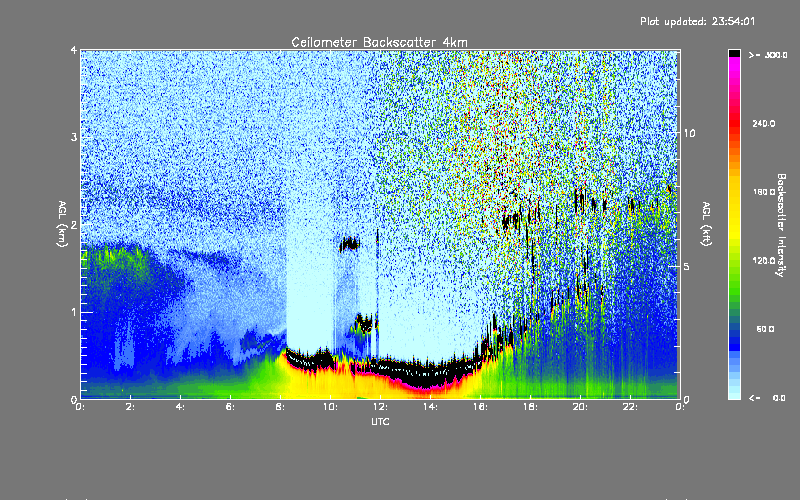This screenshot has height=500, width=800.
Task: Click the "3" tick on the km axis
Action: (74, 137)
